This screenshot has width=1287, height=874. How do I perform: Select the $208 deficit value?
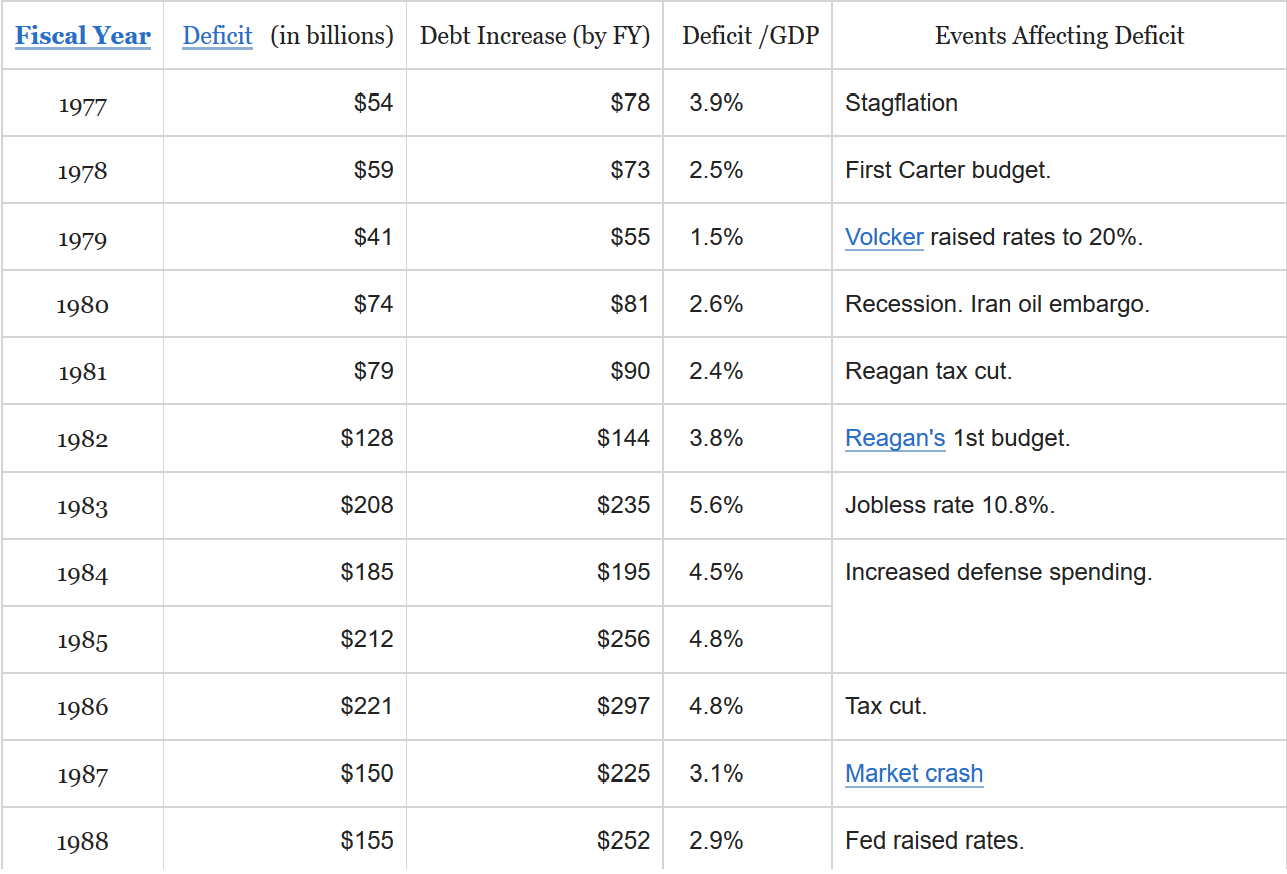367,505
